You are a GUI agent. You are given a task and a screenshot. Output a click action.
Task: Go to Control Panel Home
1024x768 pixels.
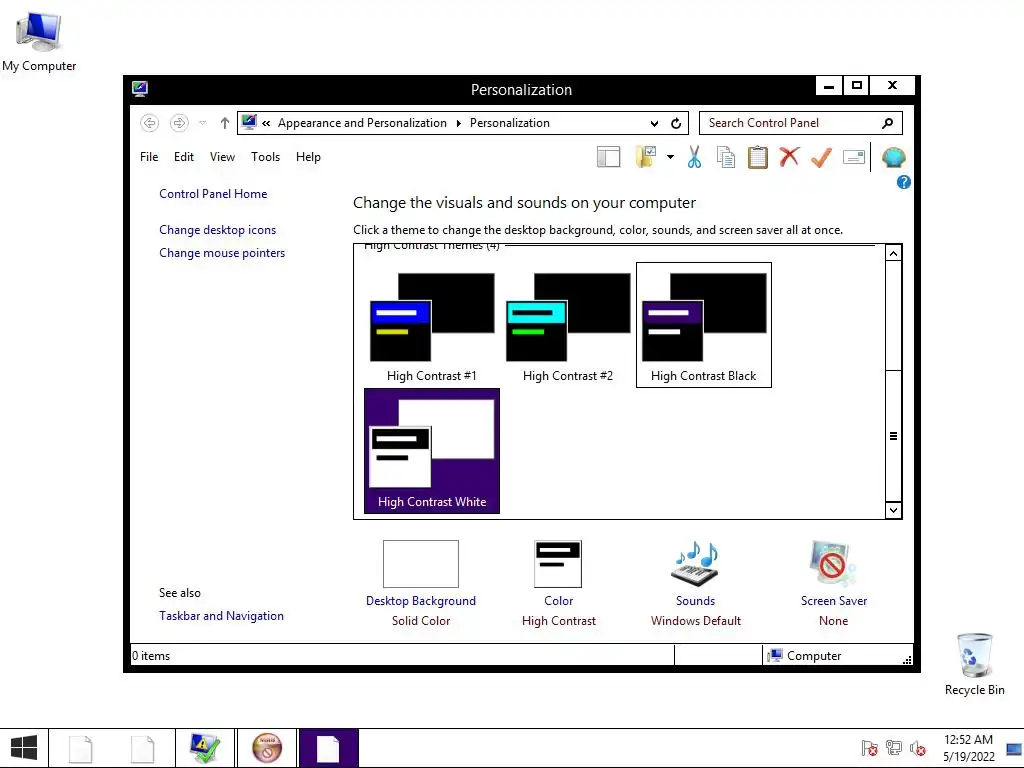(x=213, y=194)
